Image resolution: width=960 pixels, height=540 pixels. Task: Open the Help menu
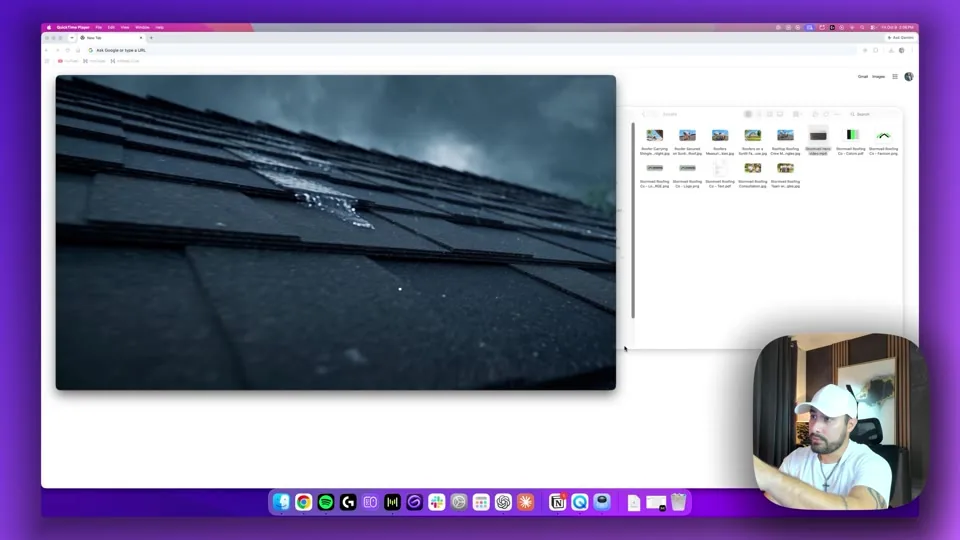(159, 27)
